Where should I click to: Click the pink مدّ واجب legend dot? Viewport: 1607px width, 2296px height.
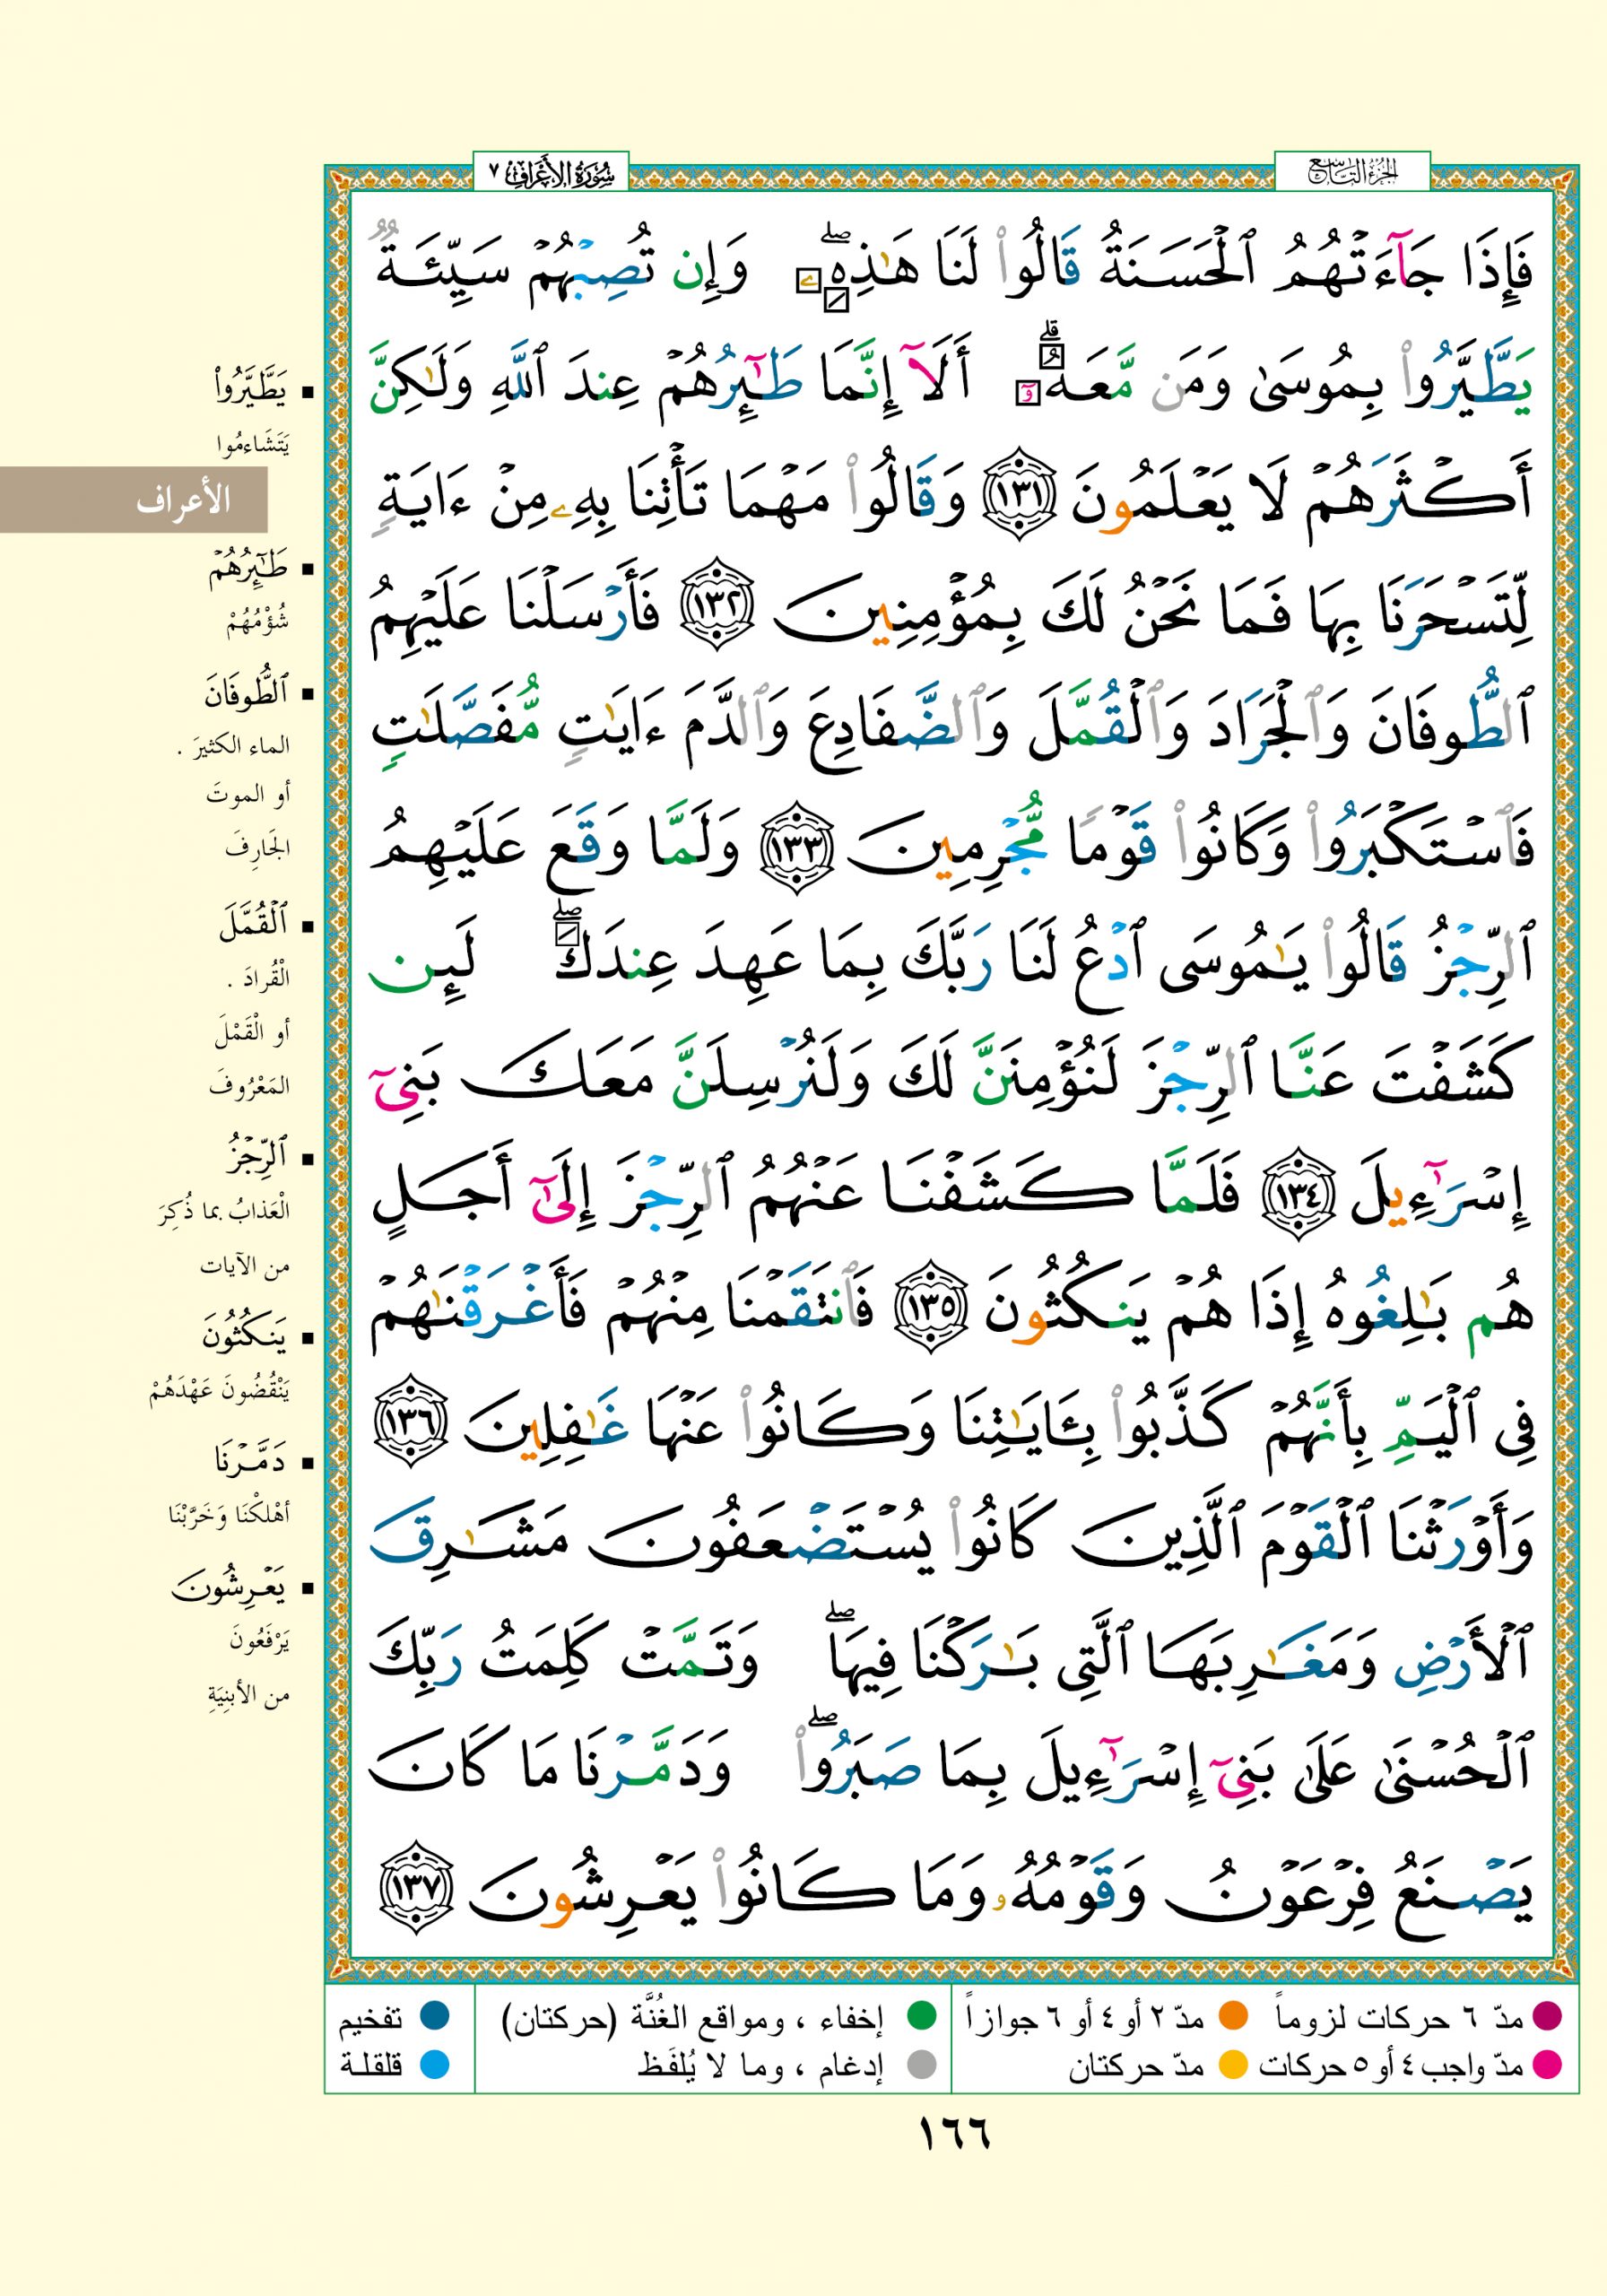tap(1546, 2064)
